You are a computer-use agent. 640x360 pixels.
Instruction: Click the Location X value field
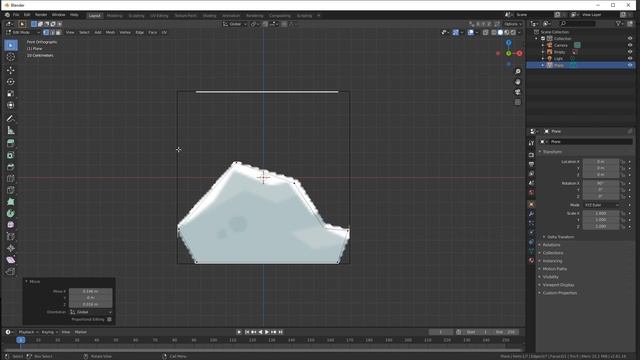600,162
